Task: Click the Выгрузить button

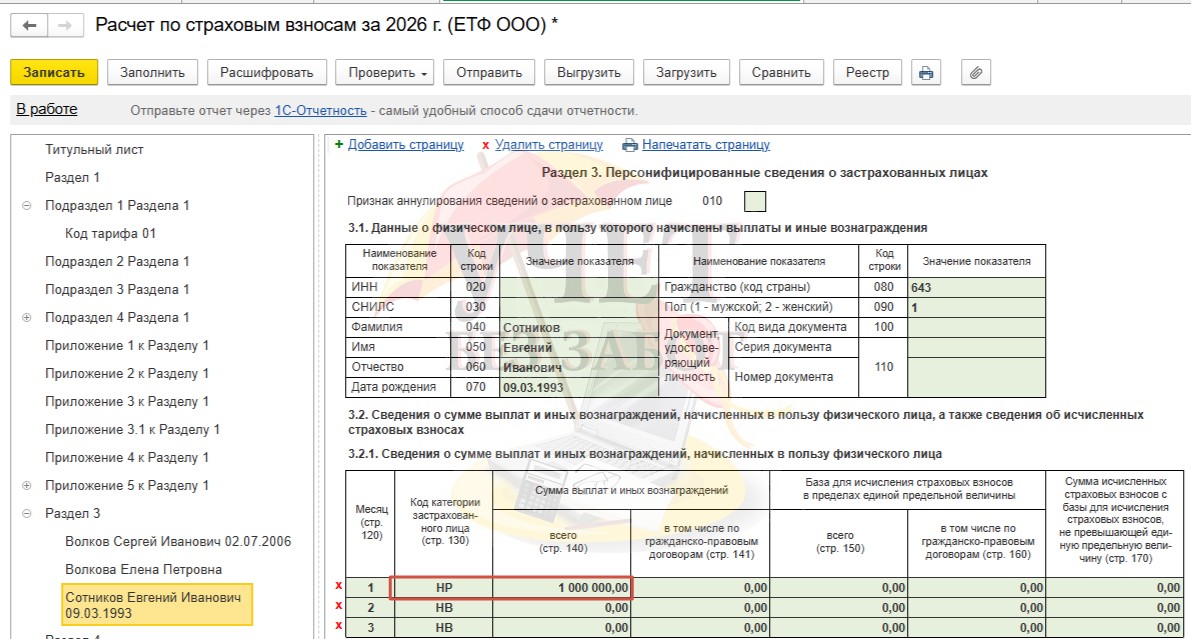Action: (x=589, y=73)
